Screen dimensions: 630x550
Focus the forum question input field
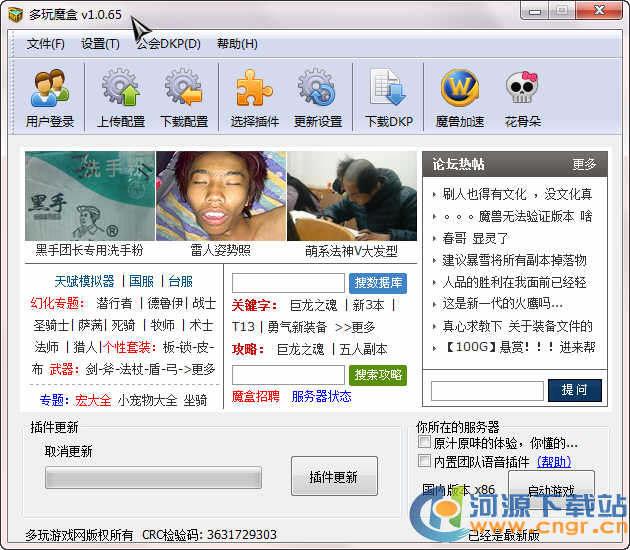click(x=487, y=391)
